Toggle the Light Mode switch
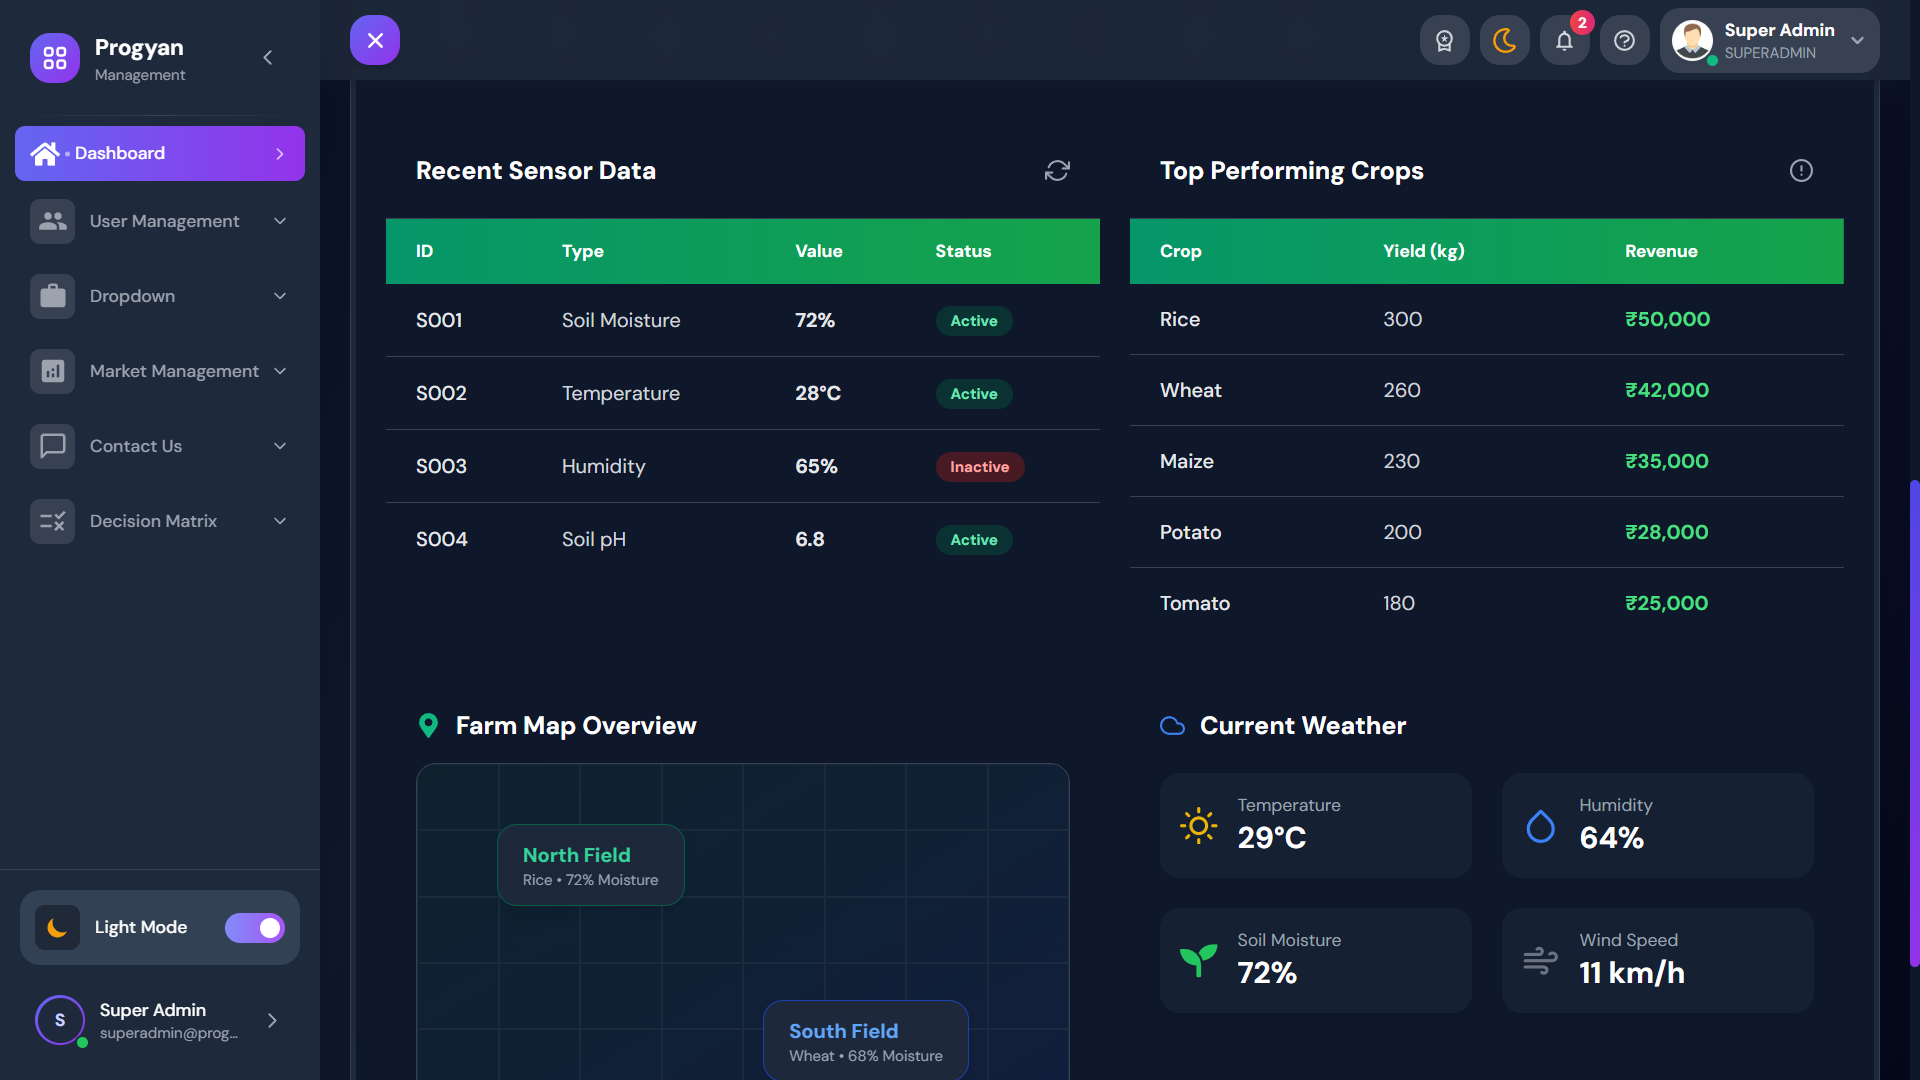This screenshot has width=1920, height=1080. coord(254,928)
